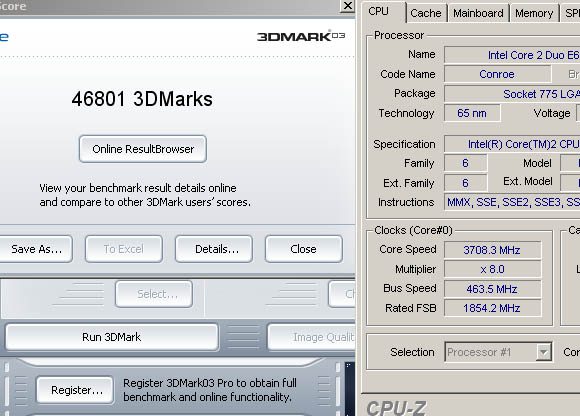Click the Online ResultBrowser button
The width and height of the screenshot is (580, 416).
[x=143, y=149]
